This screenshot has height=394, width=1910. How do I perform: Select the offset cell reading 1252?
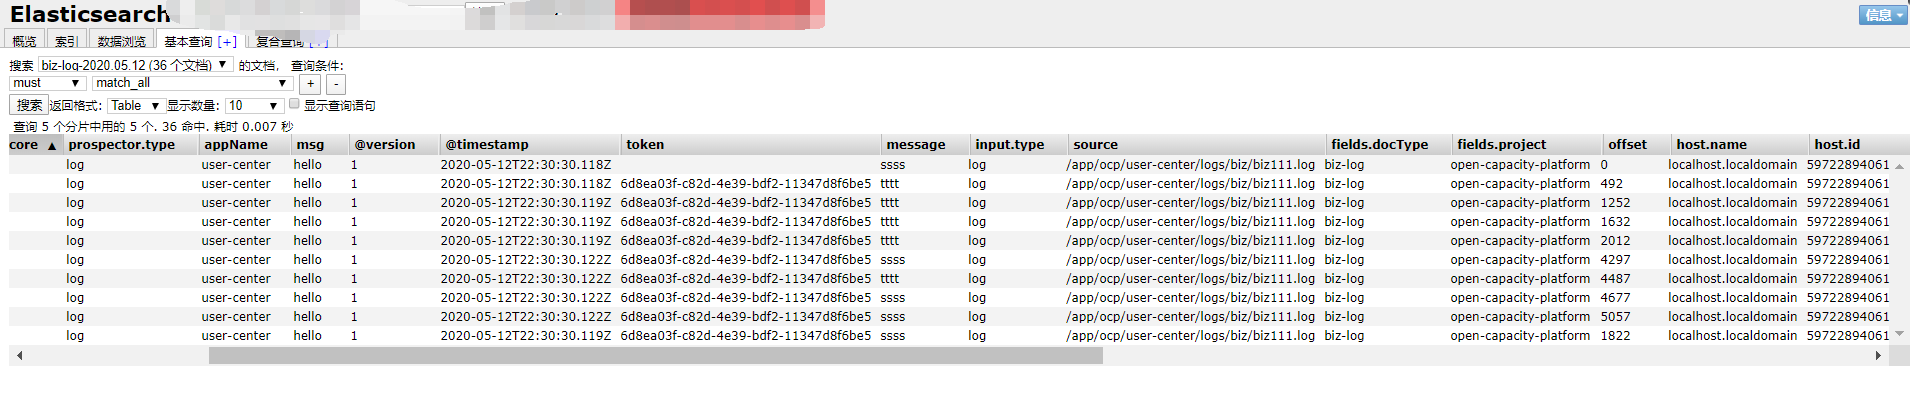[x=1615, y=203]
